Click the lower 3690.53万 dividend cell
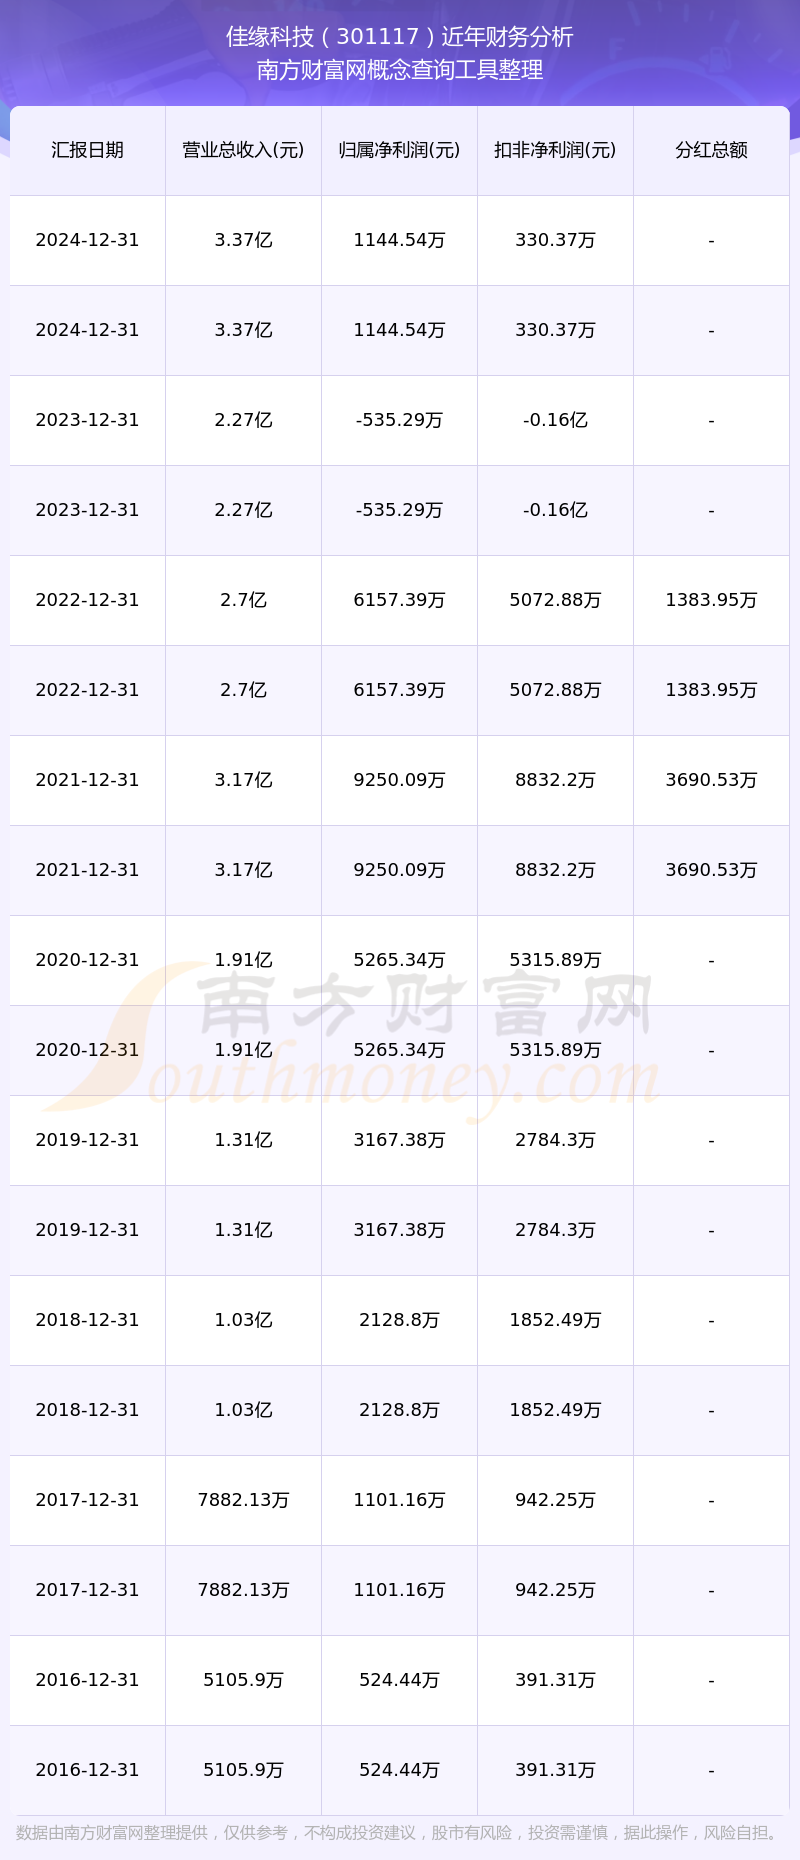The image size is (800, 1860). [x=711, y=870]
